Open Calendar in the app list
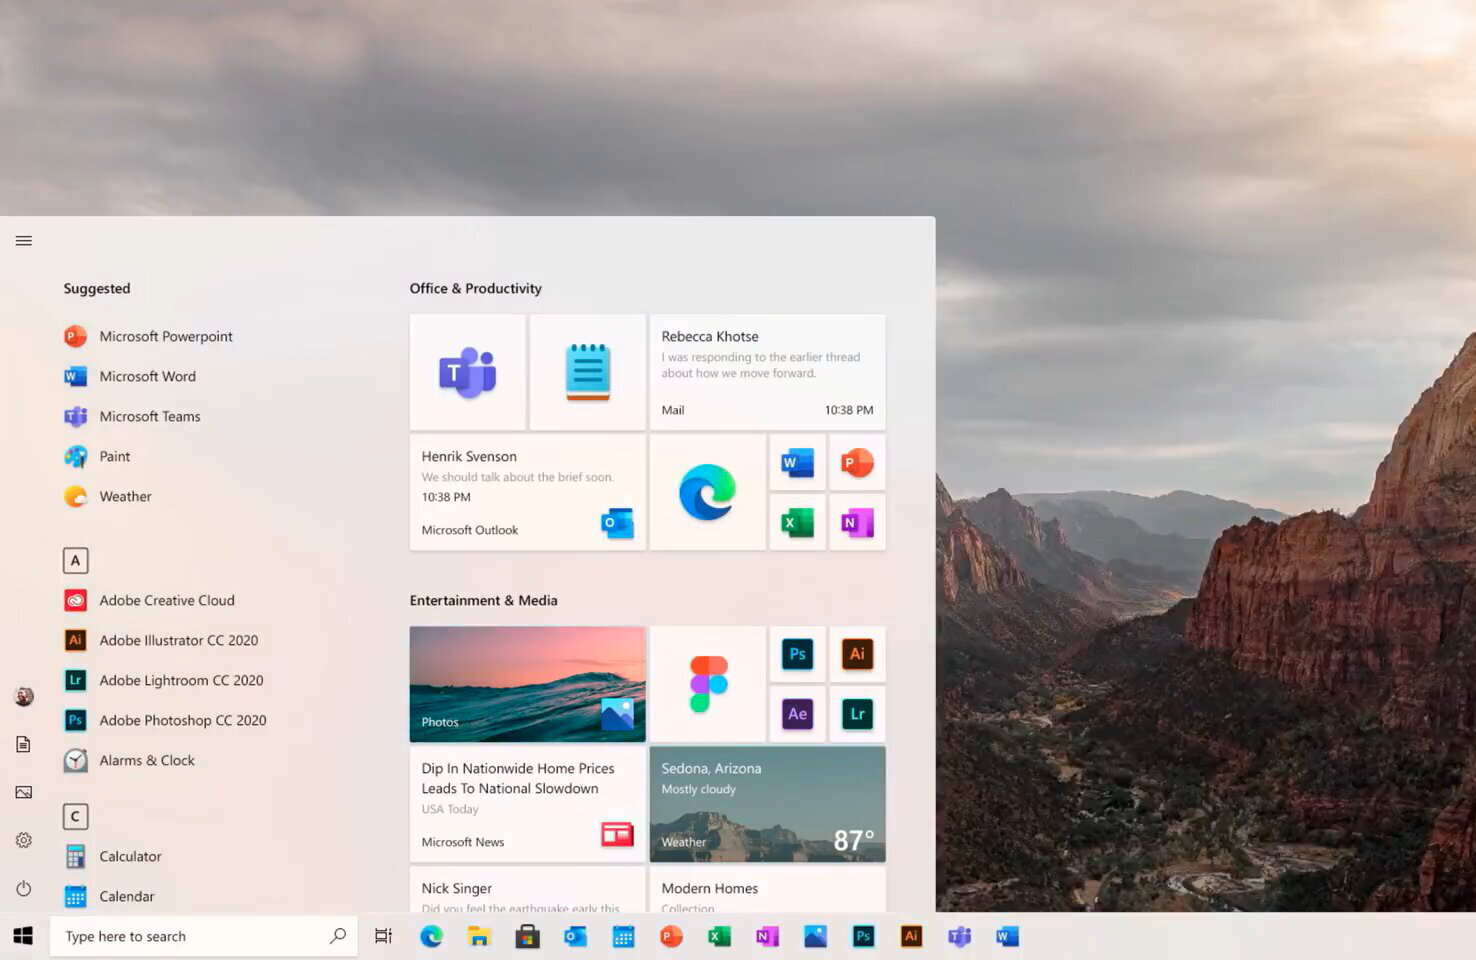 pos(109,896)
